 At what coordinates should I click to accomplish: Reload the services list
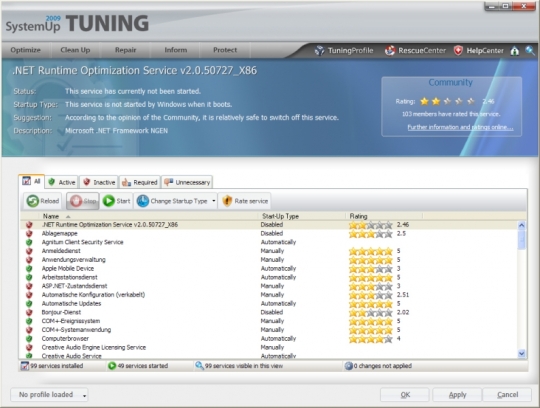tap(43, 201)
